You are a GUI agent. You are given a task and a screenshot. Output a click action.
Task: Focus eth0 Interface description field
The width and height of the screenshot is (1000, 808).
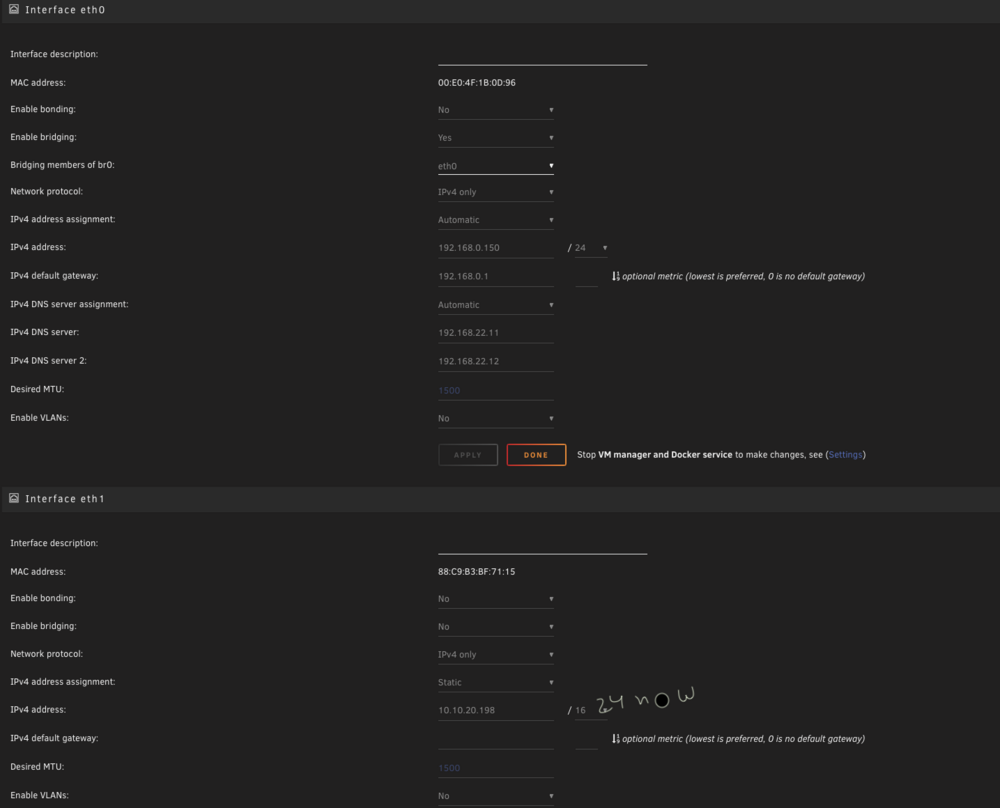pos(542,55)
